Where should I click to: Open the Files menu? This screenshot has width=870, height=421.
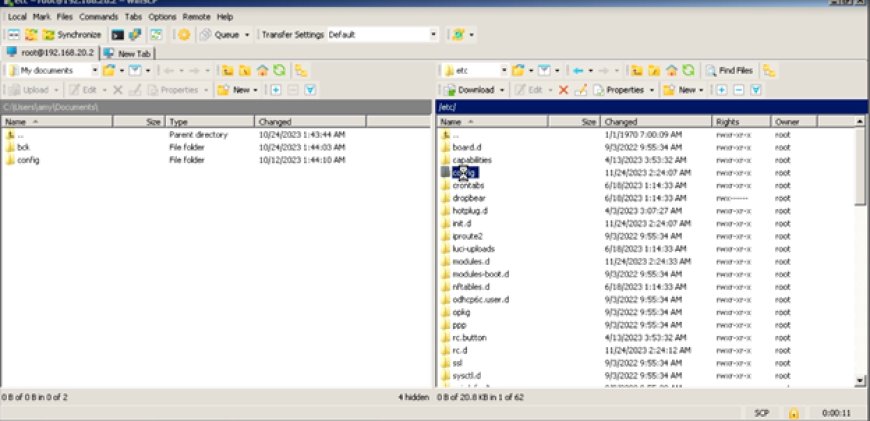[x=64, y=17]
